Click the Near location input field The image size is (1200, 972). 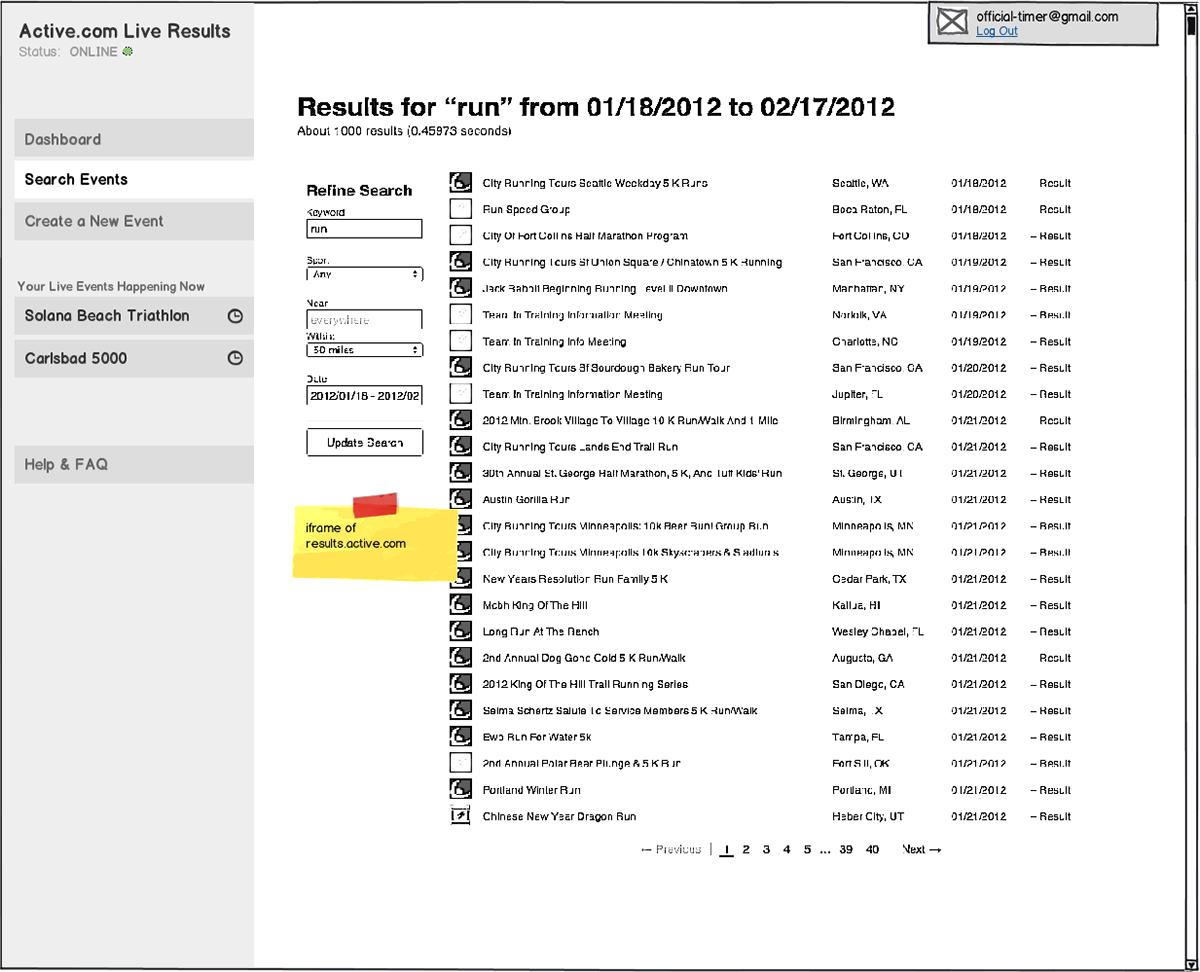pyautogui.click(x=365, y=320)
